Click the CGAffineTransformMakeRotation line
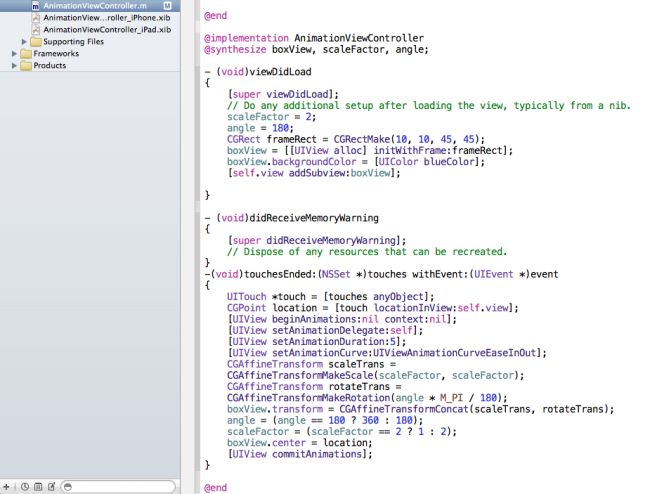The height and width of the screenshot is (494, 650). [367, 398]
